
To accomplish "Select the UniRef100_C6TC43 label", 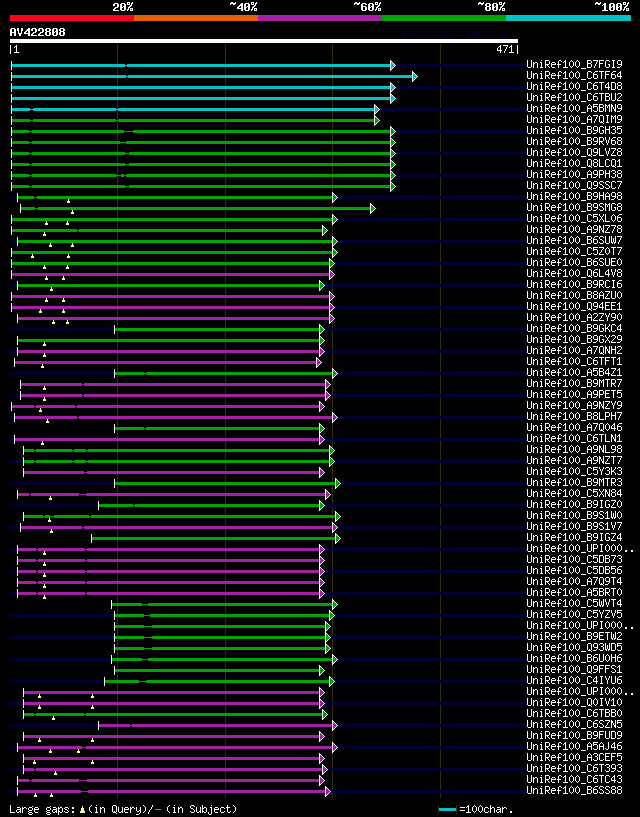I will [574, 779].
